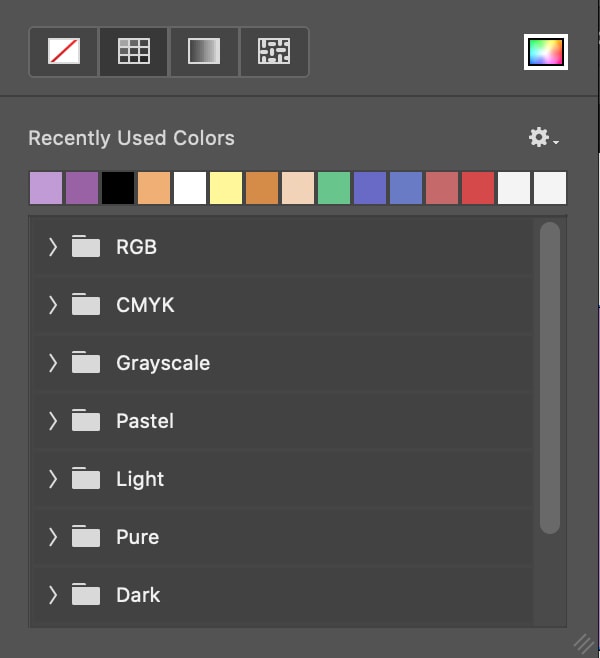Click the swatch list scrollbar thumb
This screenshot has width=600, height=658.
coord(549,378)
